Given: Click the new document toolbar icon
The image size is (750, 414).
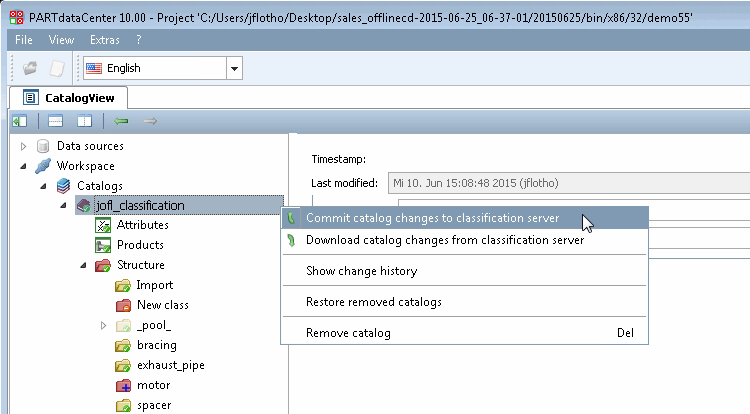Looking at the screenshot, I should (x=57, y=68).
